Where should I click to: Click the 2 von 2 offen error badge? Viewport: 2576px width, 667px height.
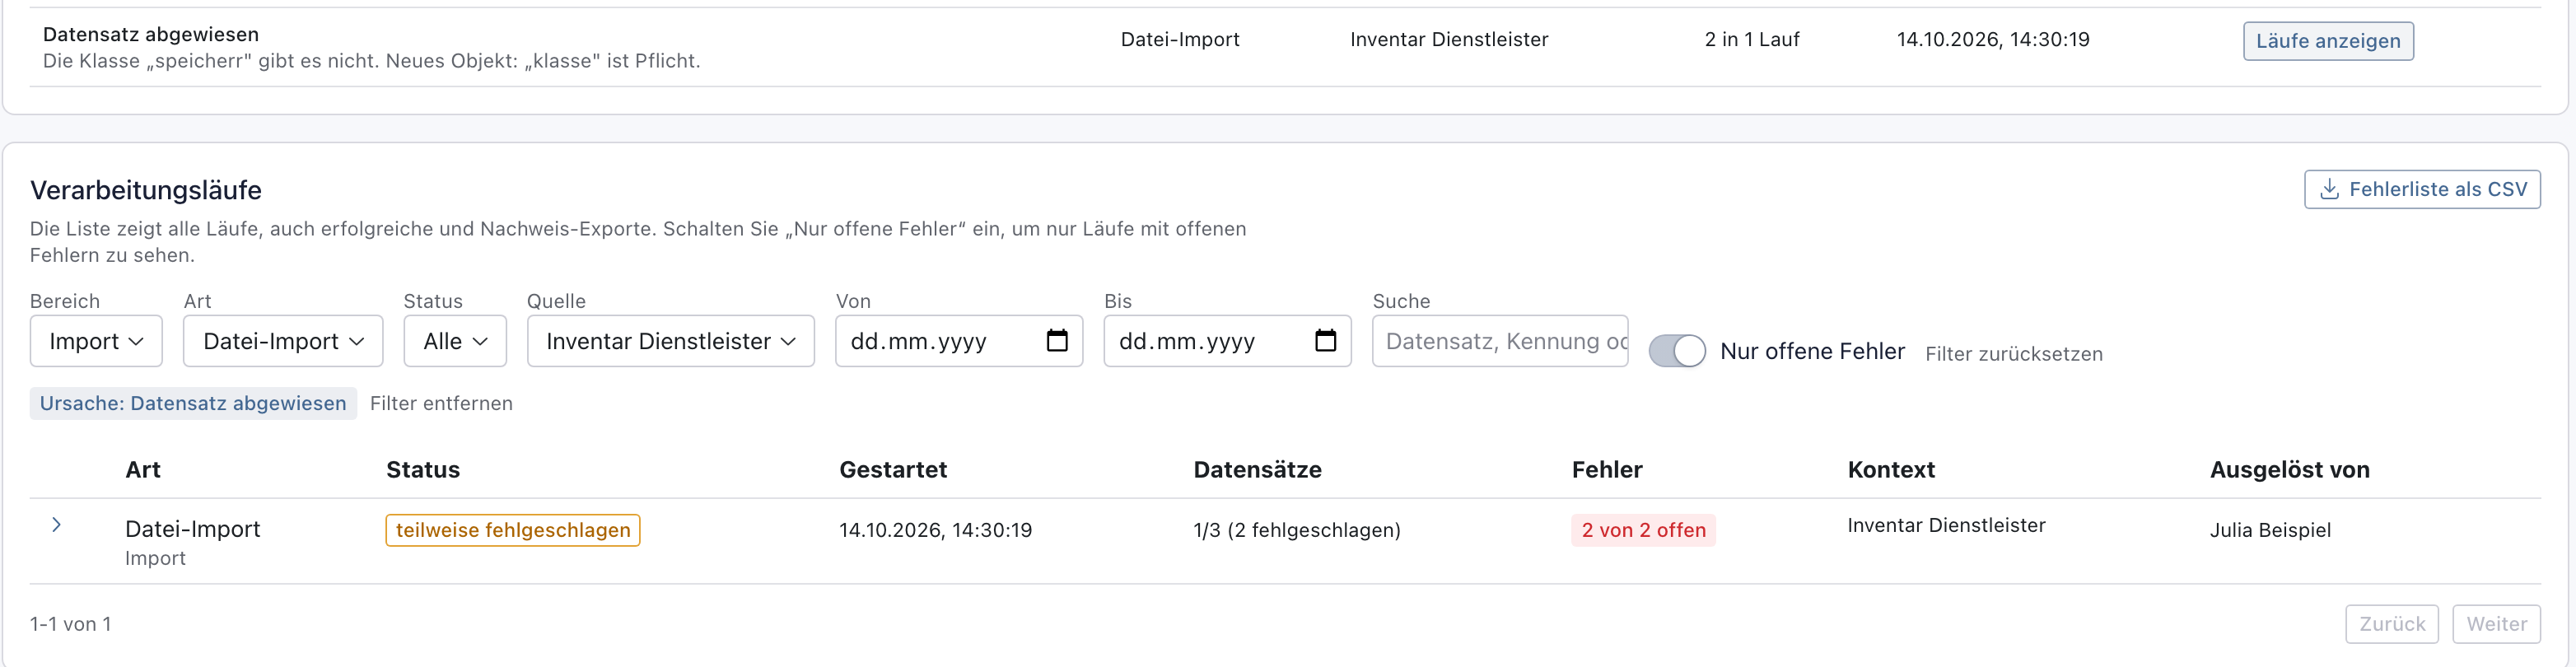(x=1643, y=530)
